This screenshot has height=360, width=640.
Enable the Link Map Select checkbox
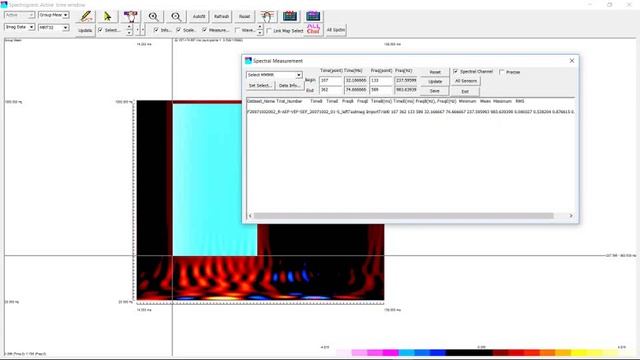pyautogui.click(x=269, y=31)
